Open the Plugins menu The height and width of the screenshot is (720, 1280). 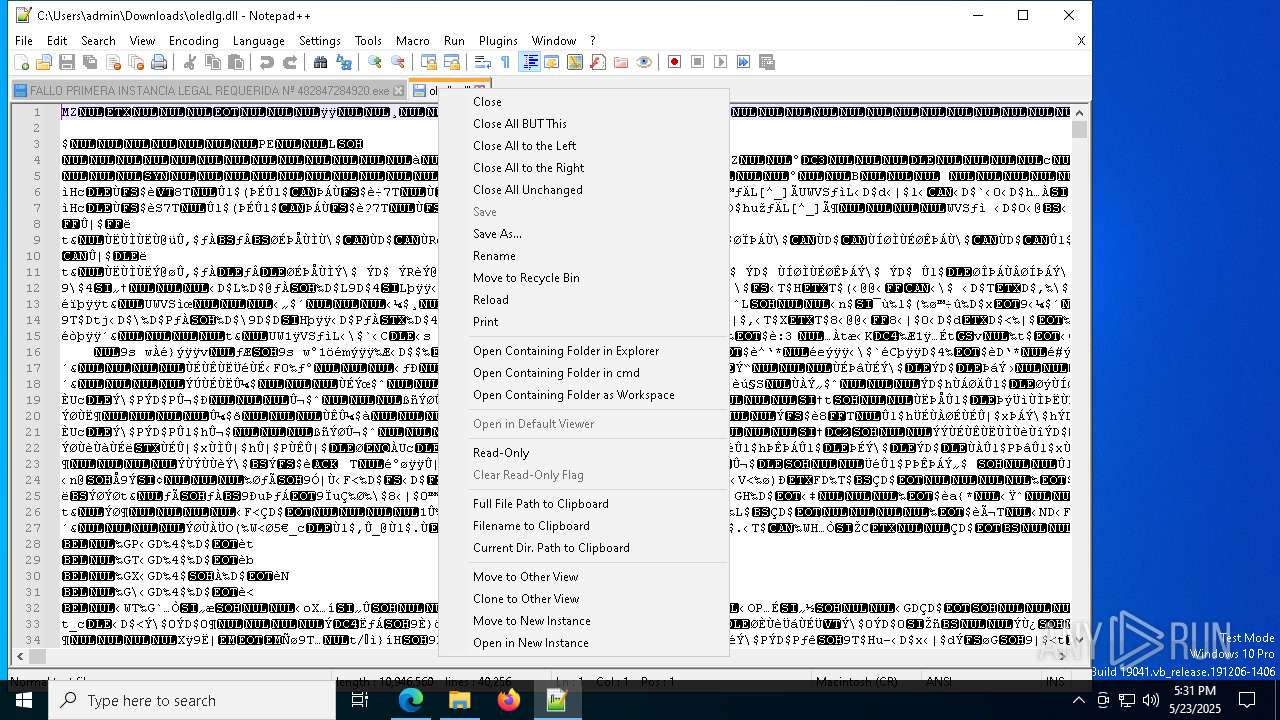point(498,41)
